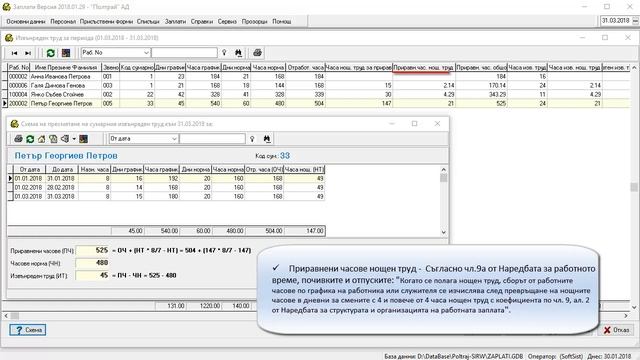Screen dimensions: 640x360
Task: Select the period row 01.02.2018 - 28.02.2018
Action: click(x=169, y=187)
